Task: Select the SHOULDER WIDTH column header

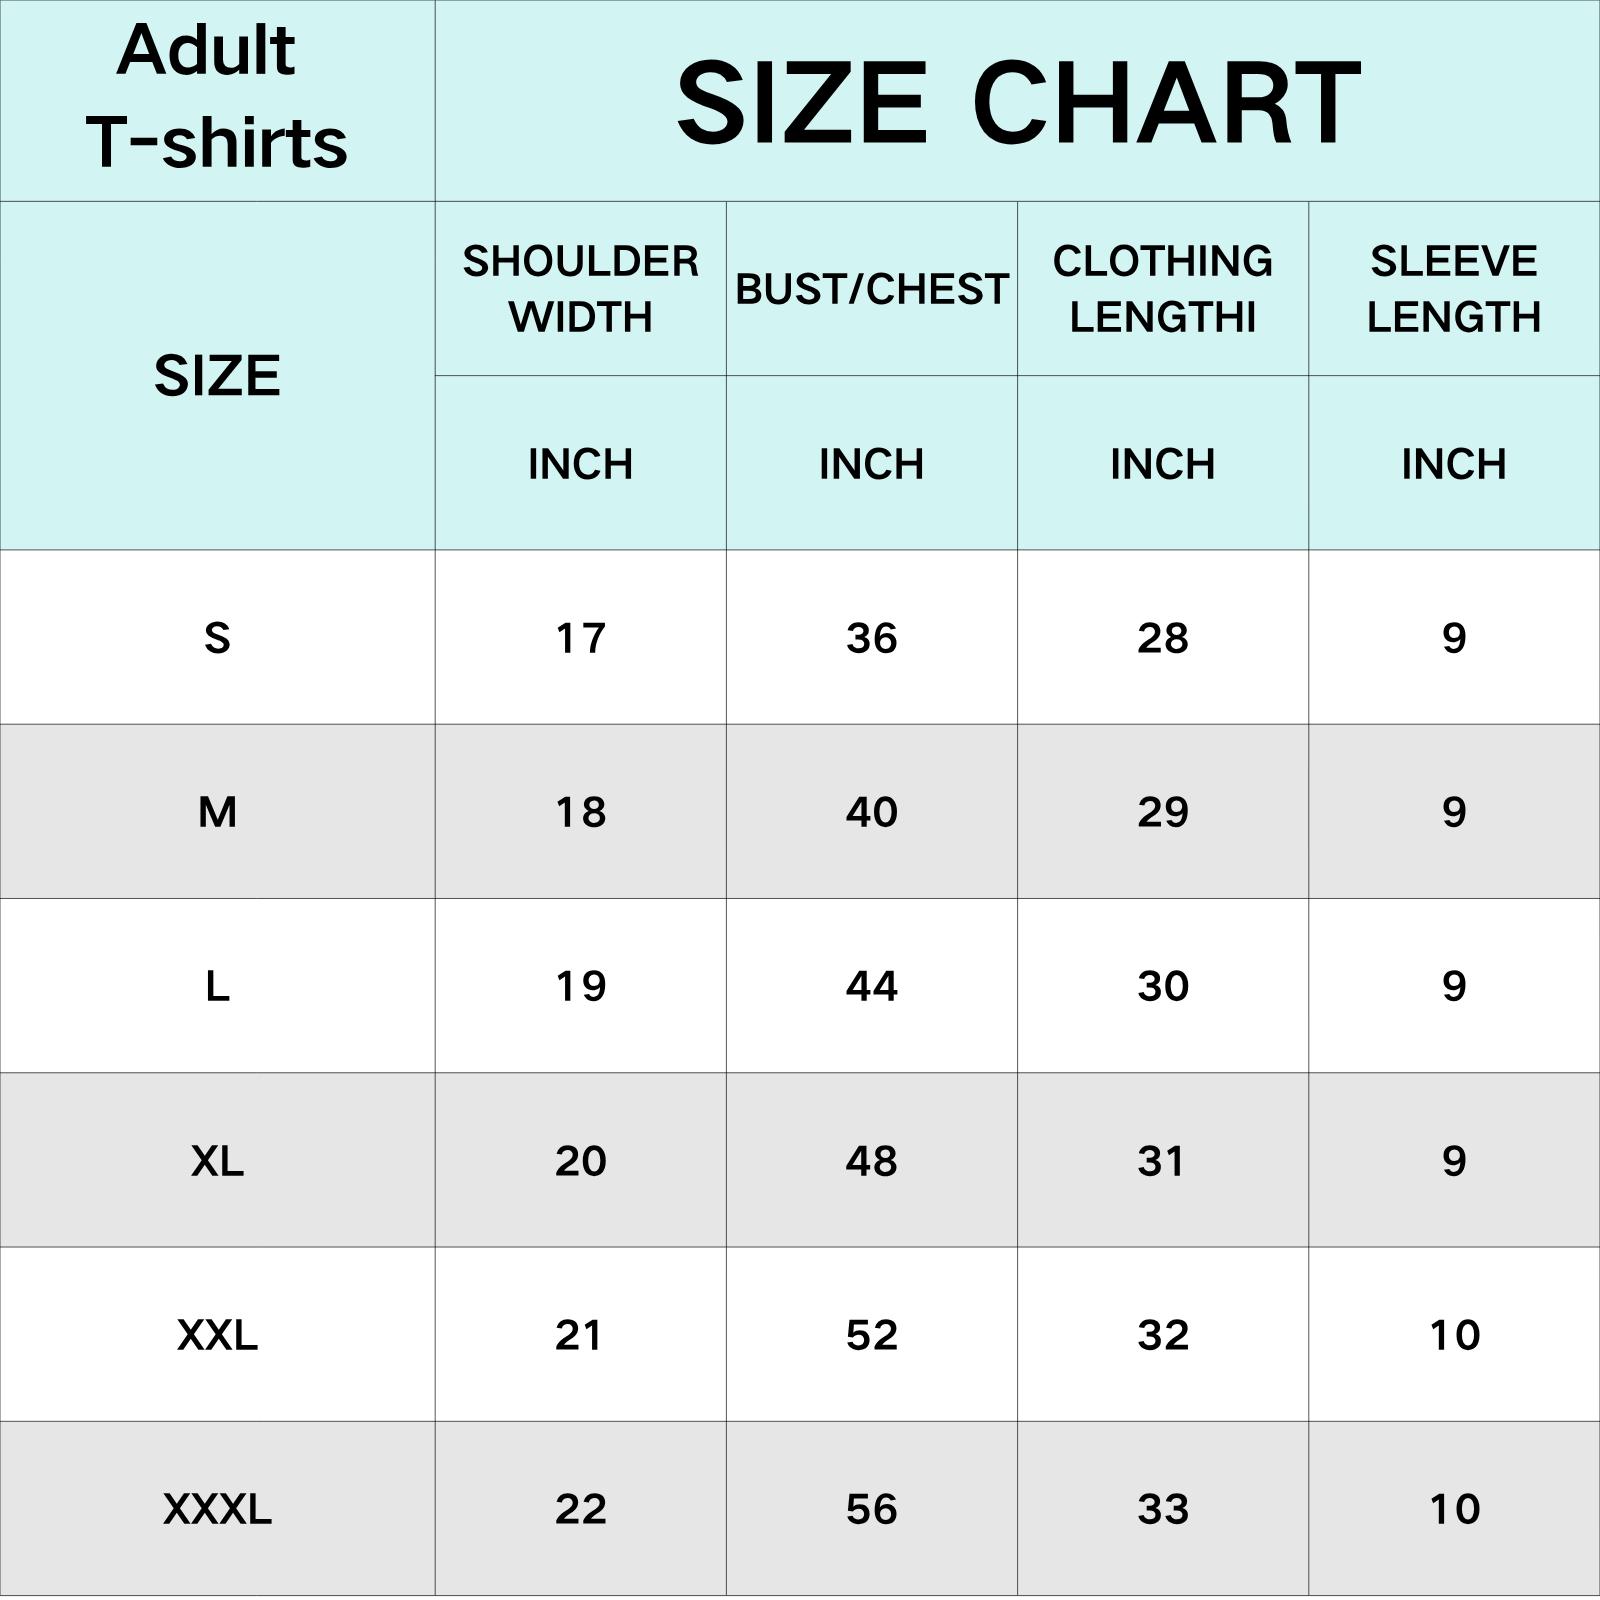Action: tap(580, 289)
